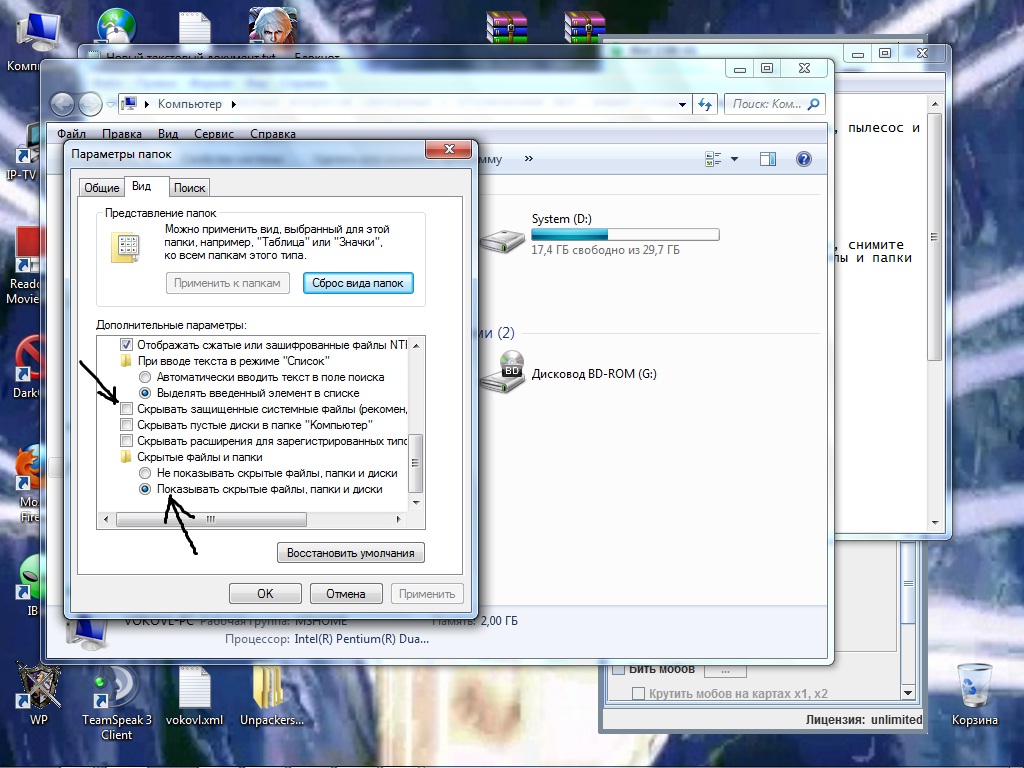Click the breadcrumb arrow before Компьютер
This screenshot has width=1024, height=768.
tap(146, 104)
